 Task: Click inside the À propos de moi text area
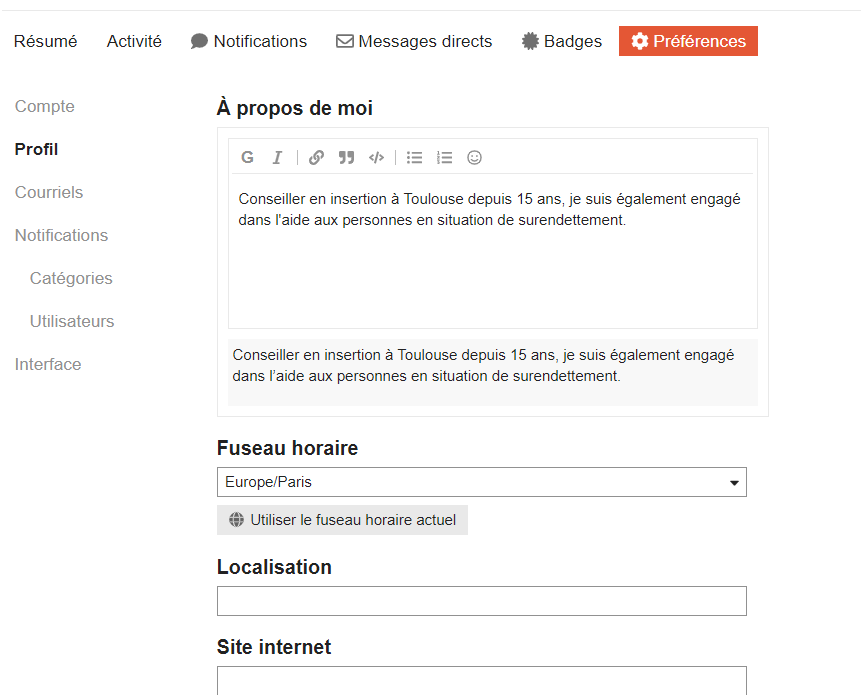tap(493, 251)
